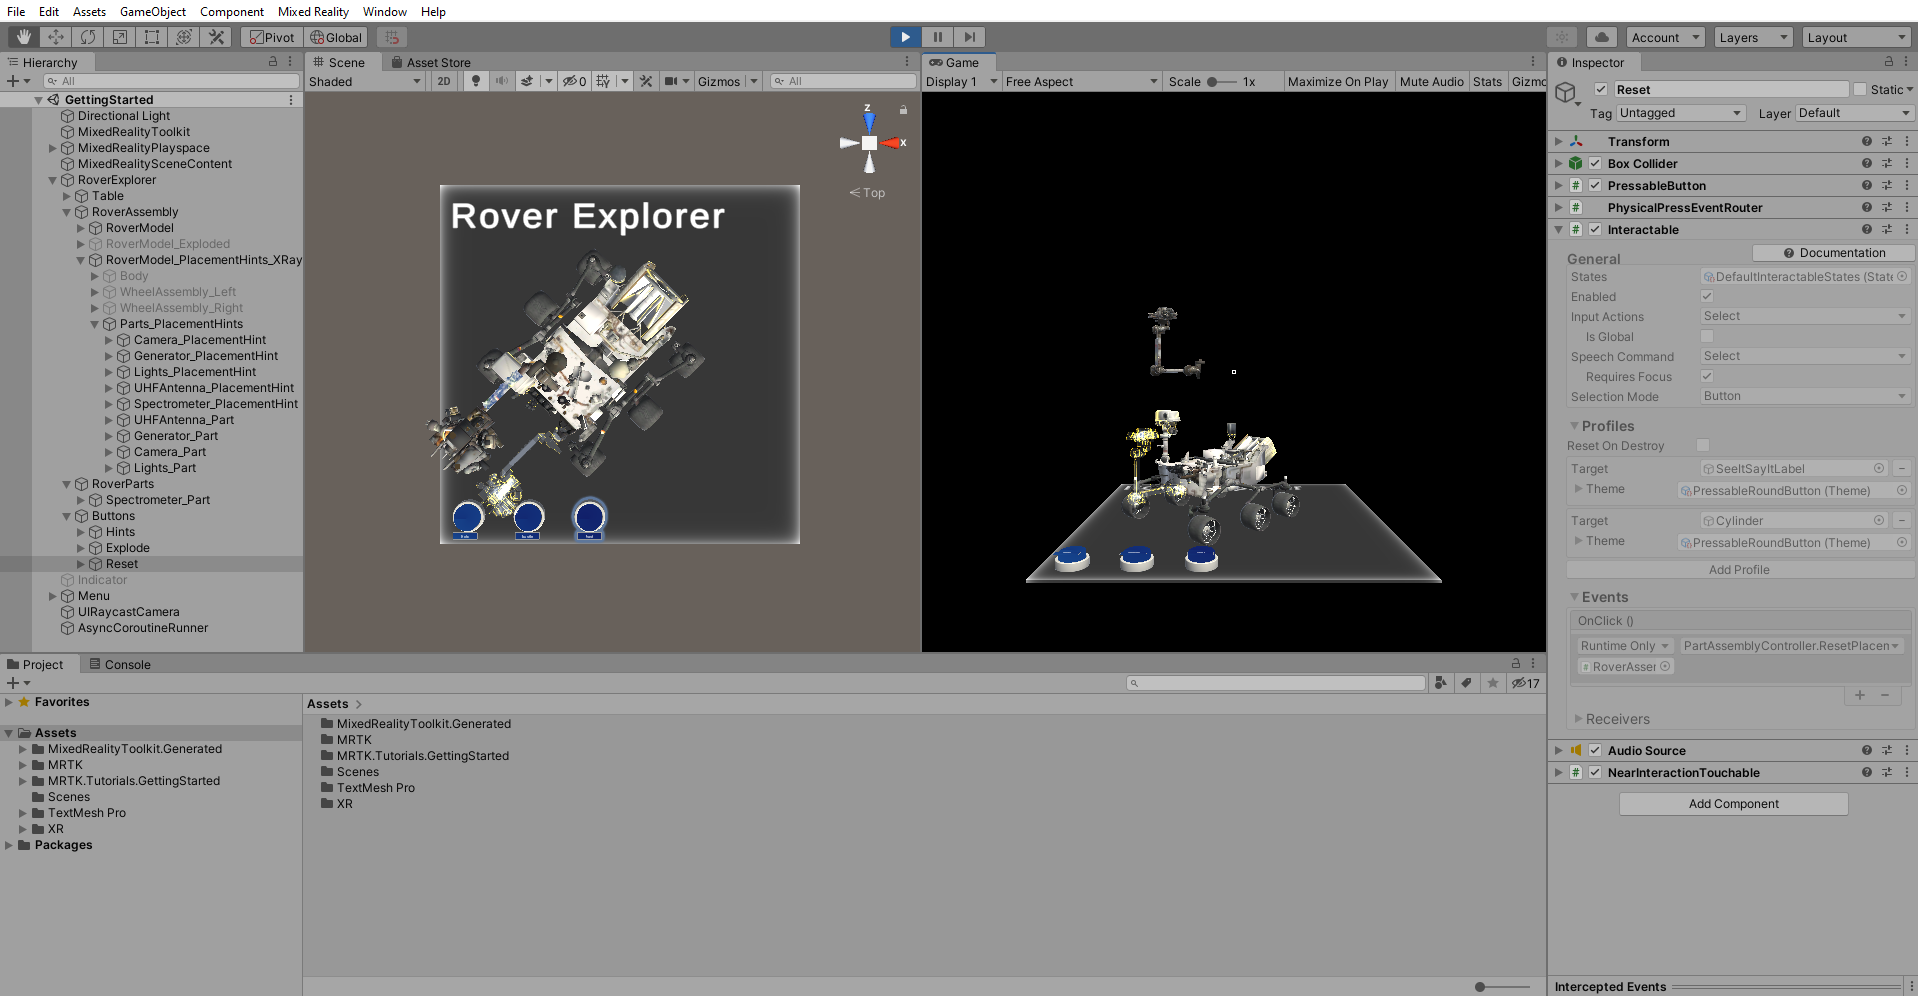Disable the Interactable Enabled checkbox
1918x996 pixels.
pyautogui.click(x=1707, y=296)
